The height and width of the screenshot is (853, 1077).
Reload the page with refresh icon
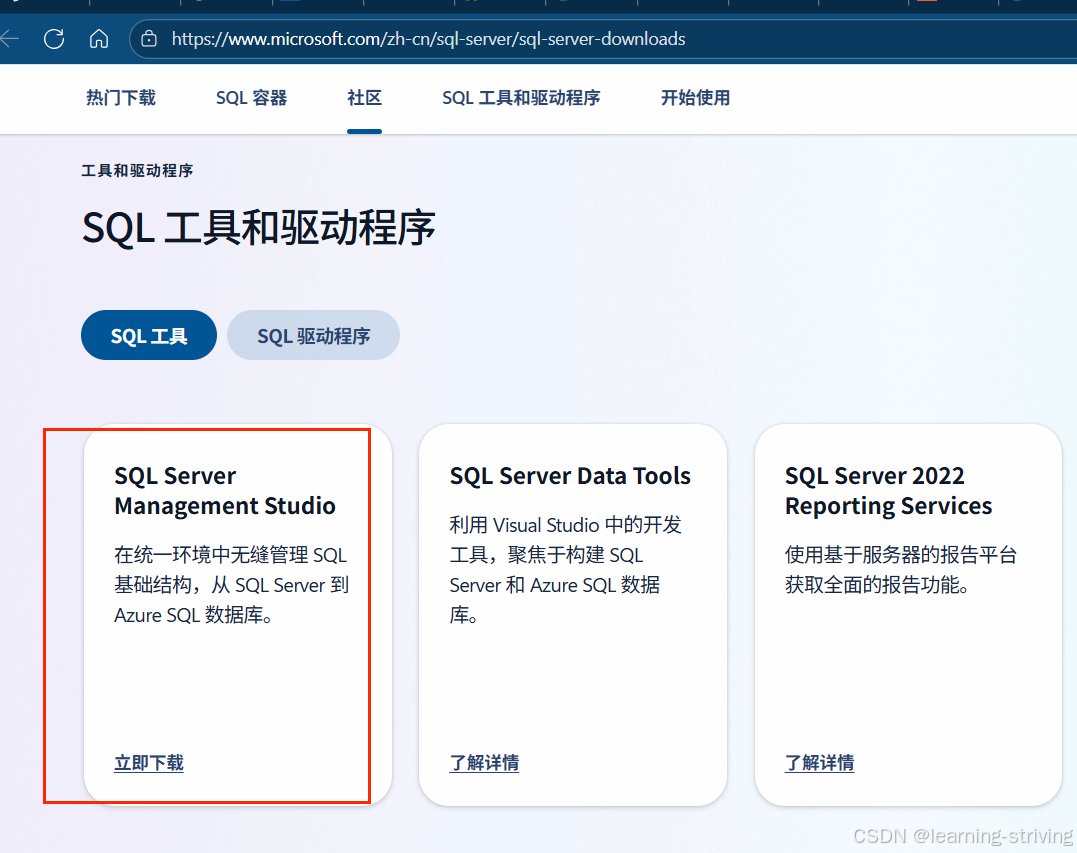tap(54, 38)
